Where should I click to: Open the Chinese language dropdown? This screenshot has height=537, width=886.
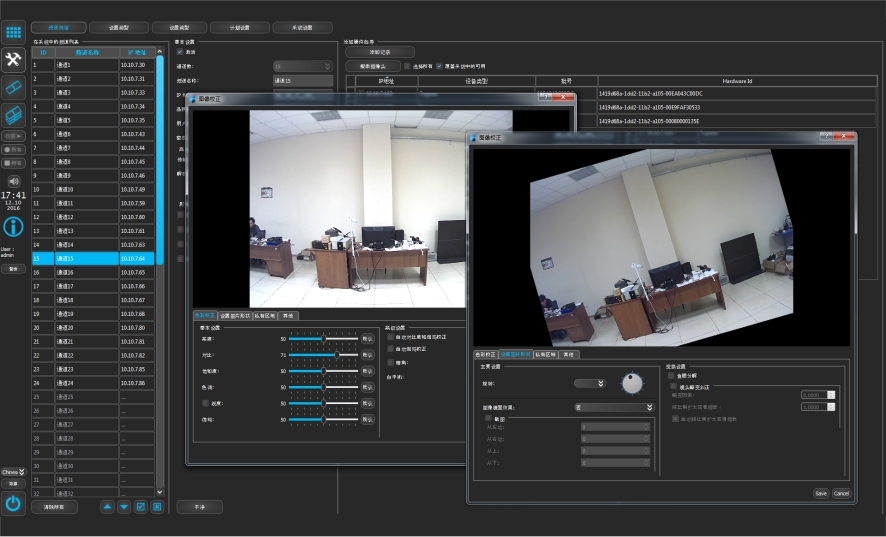pos(13,471)
